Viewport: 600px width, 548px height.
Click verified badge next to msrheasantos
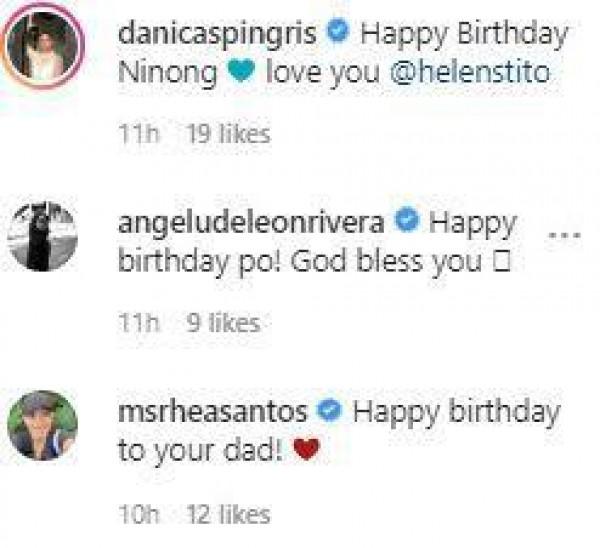tap(330, 410)
